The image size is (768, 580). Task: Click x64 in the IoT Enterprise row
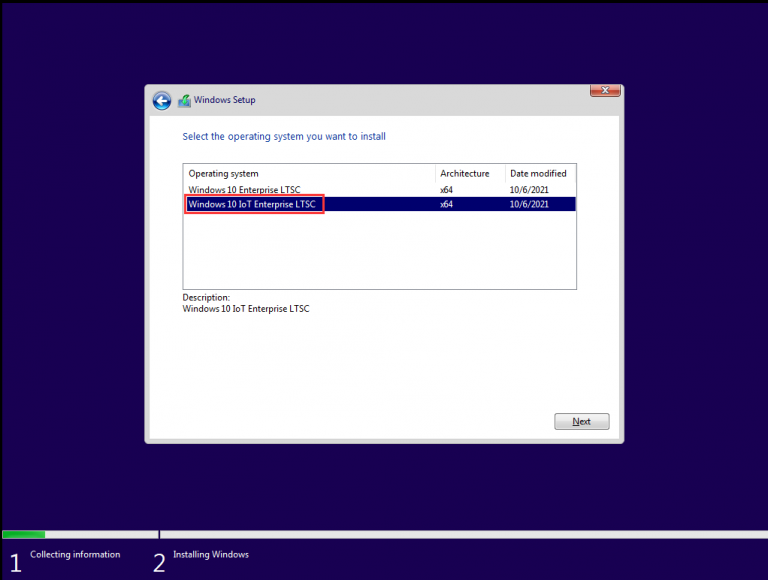pyautogui.click(x=447, y=204)
